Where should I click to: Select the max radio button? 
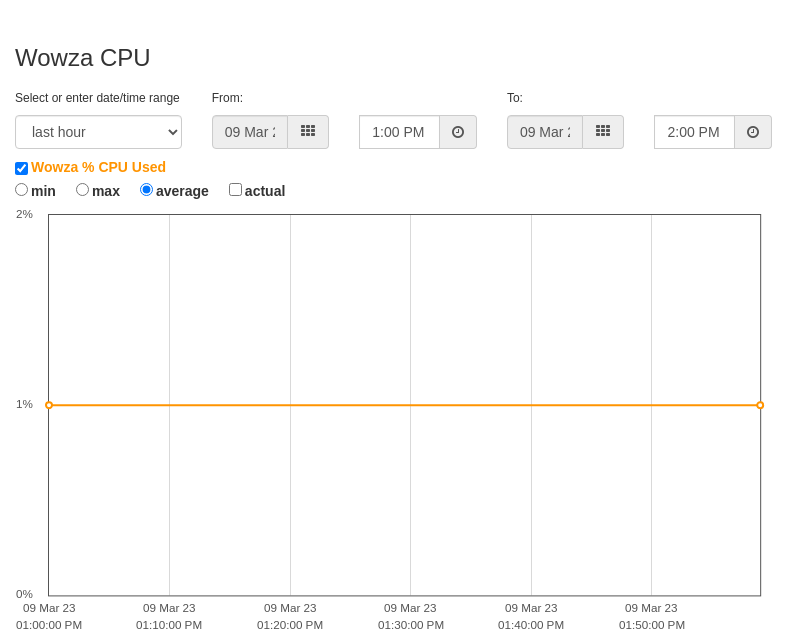82,190
